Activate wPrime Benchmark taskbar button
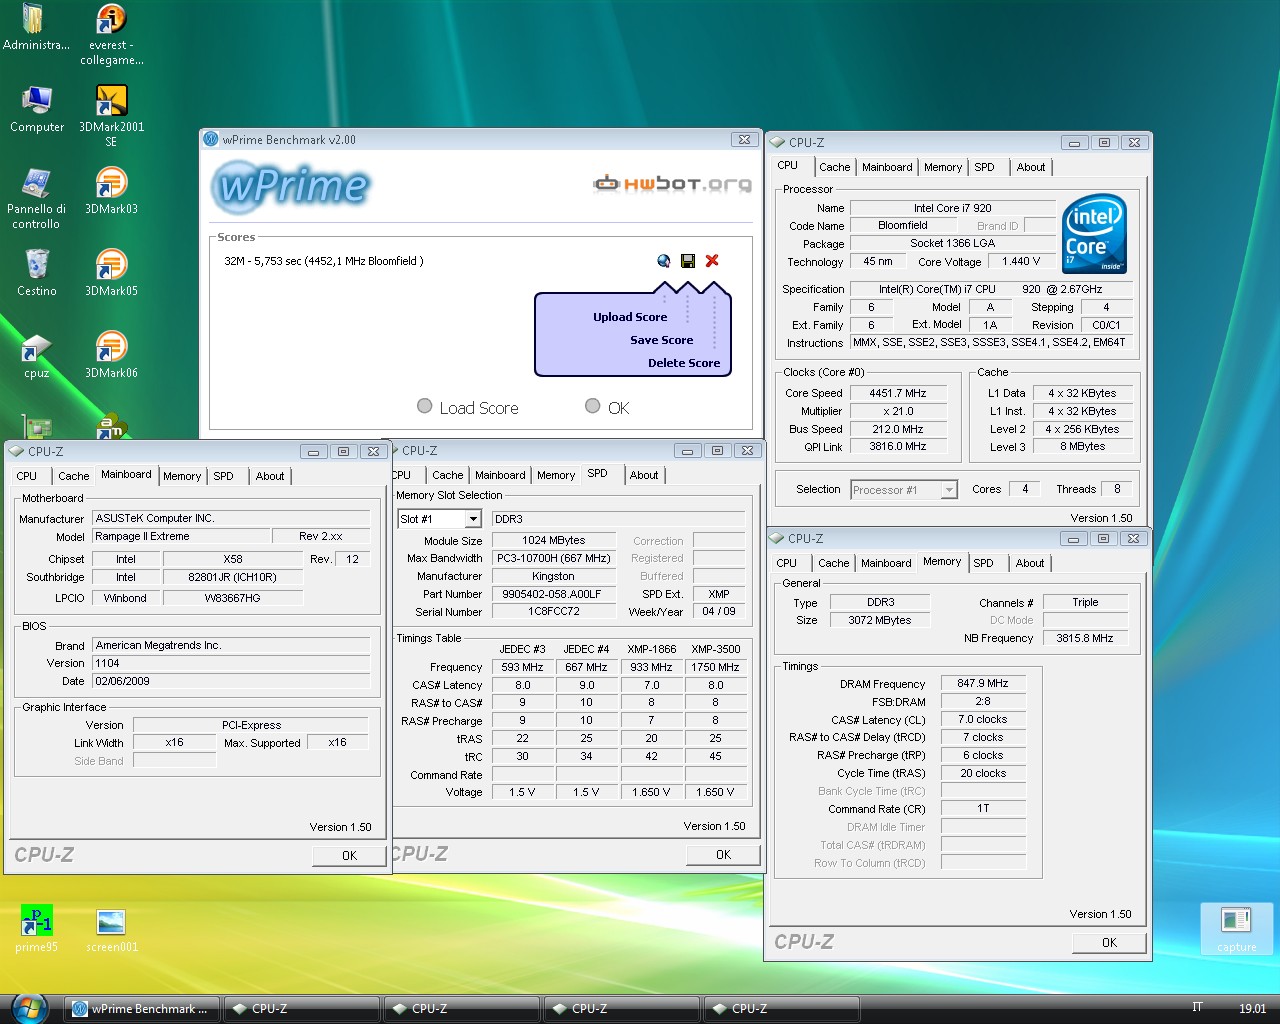Image resolution: width=1280 pixels, height=1024 pixels. point(142,1009)
